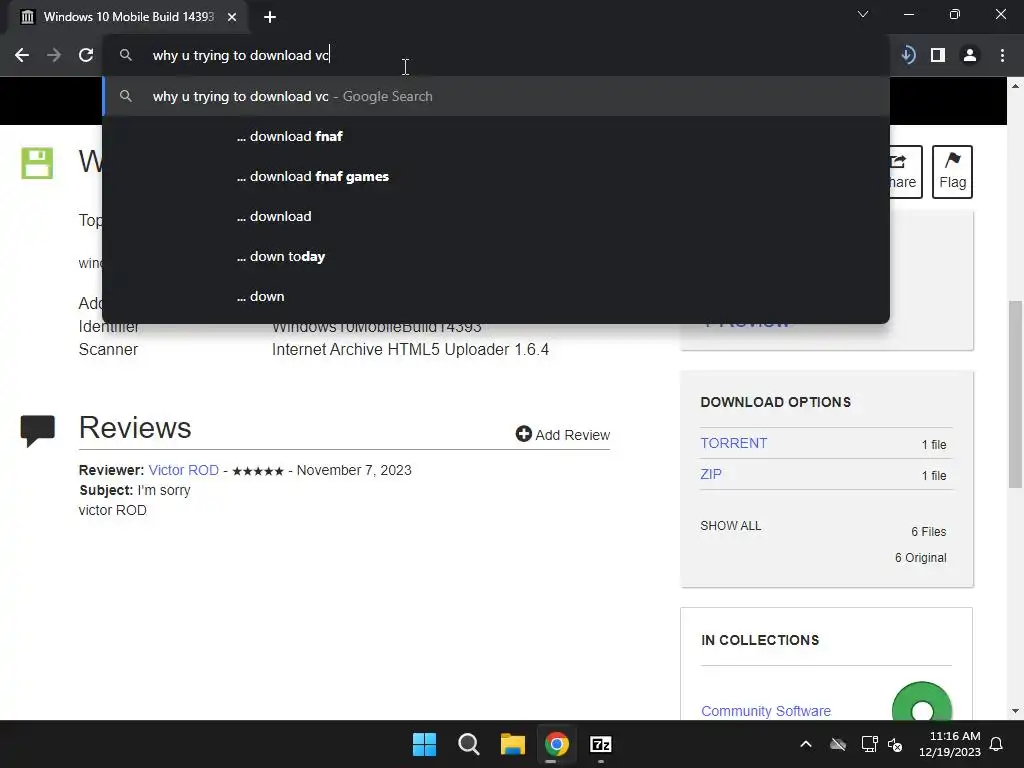Select the Windows 10 Mobile Build tab
Viewport: 1024px width, 768px height.
(x=129, y=17)
